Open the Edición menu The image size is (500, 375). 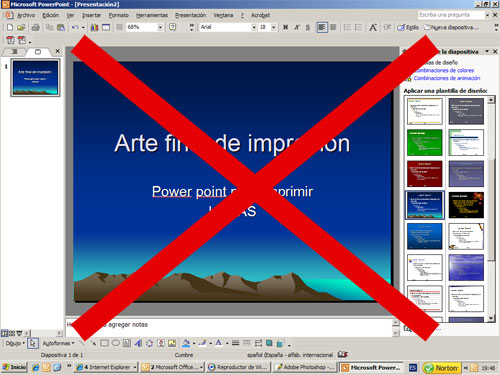(x=51, y=15)
